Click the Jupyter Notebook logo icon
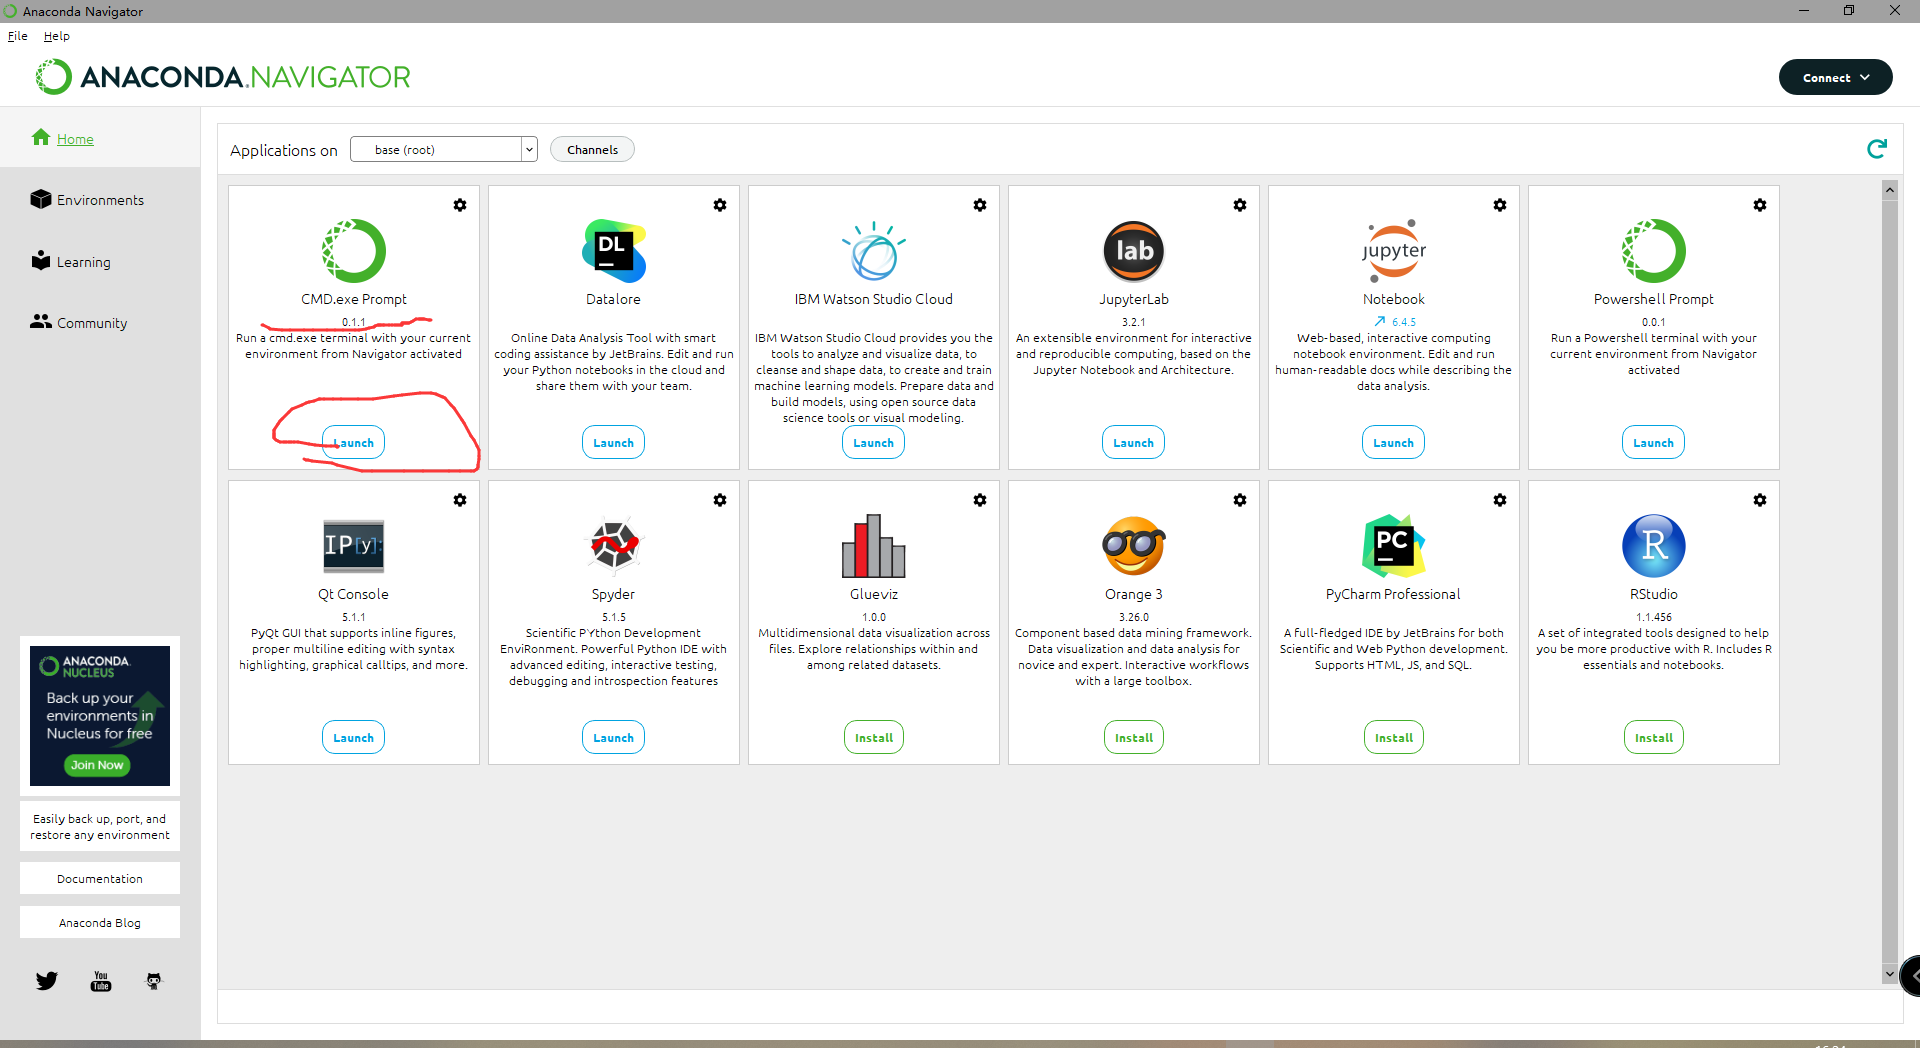This screenshot has width=1920, height=1048. (1394, 251)
